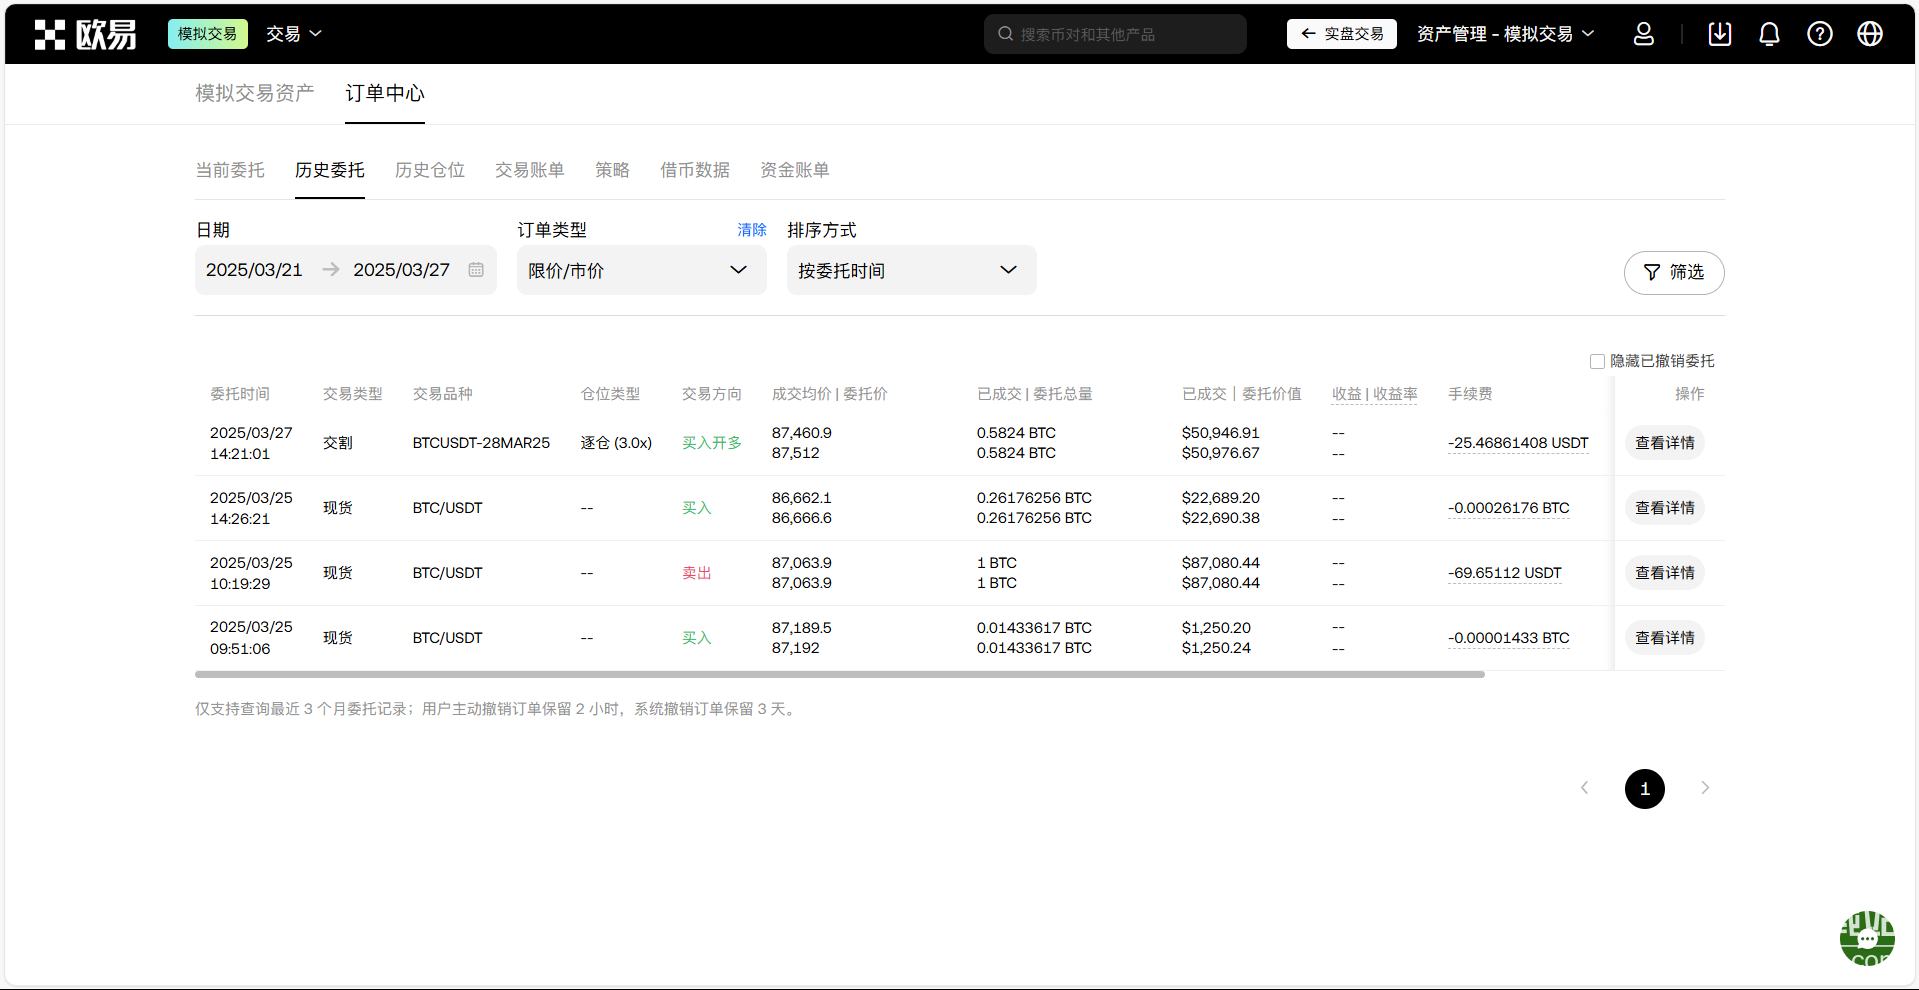
Task: Expand the order type dropdown
Action: point(641,270)
